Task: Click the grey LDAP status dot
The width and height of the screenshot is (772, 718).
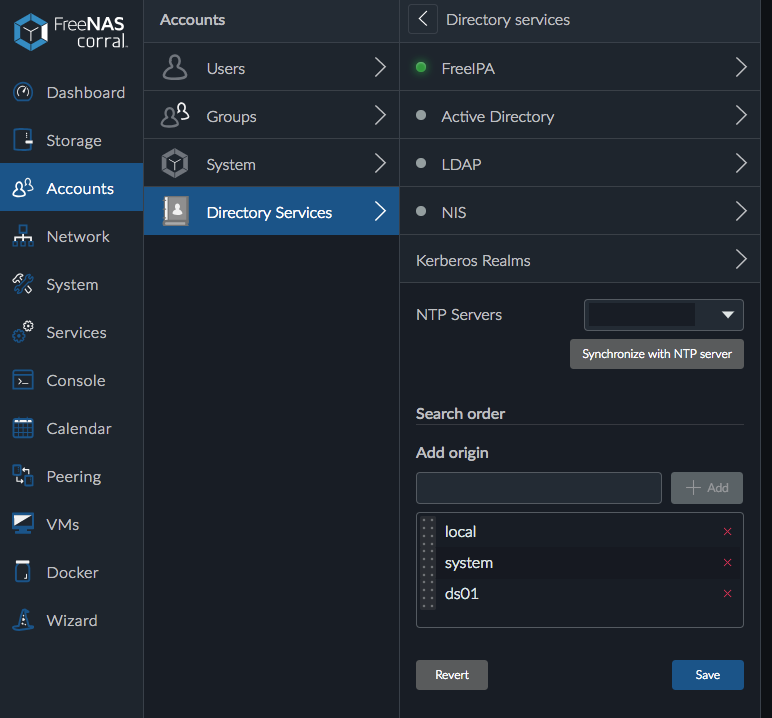Action: (x=421, y=163)
